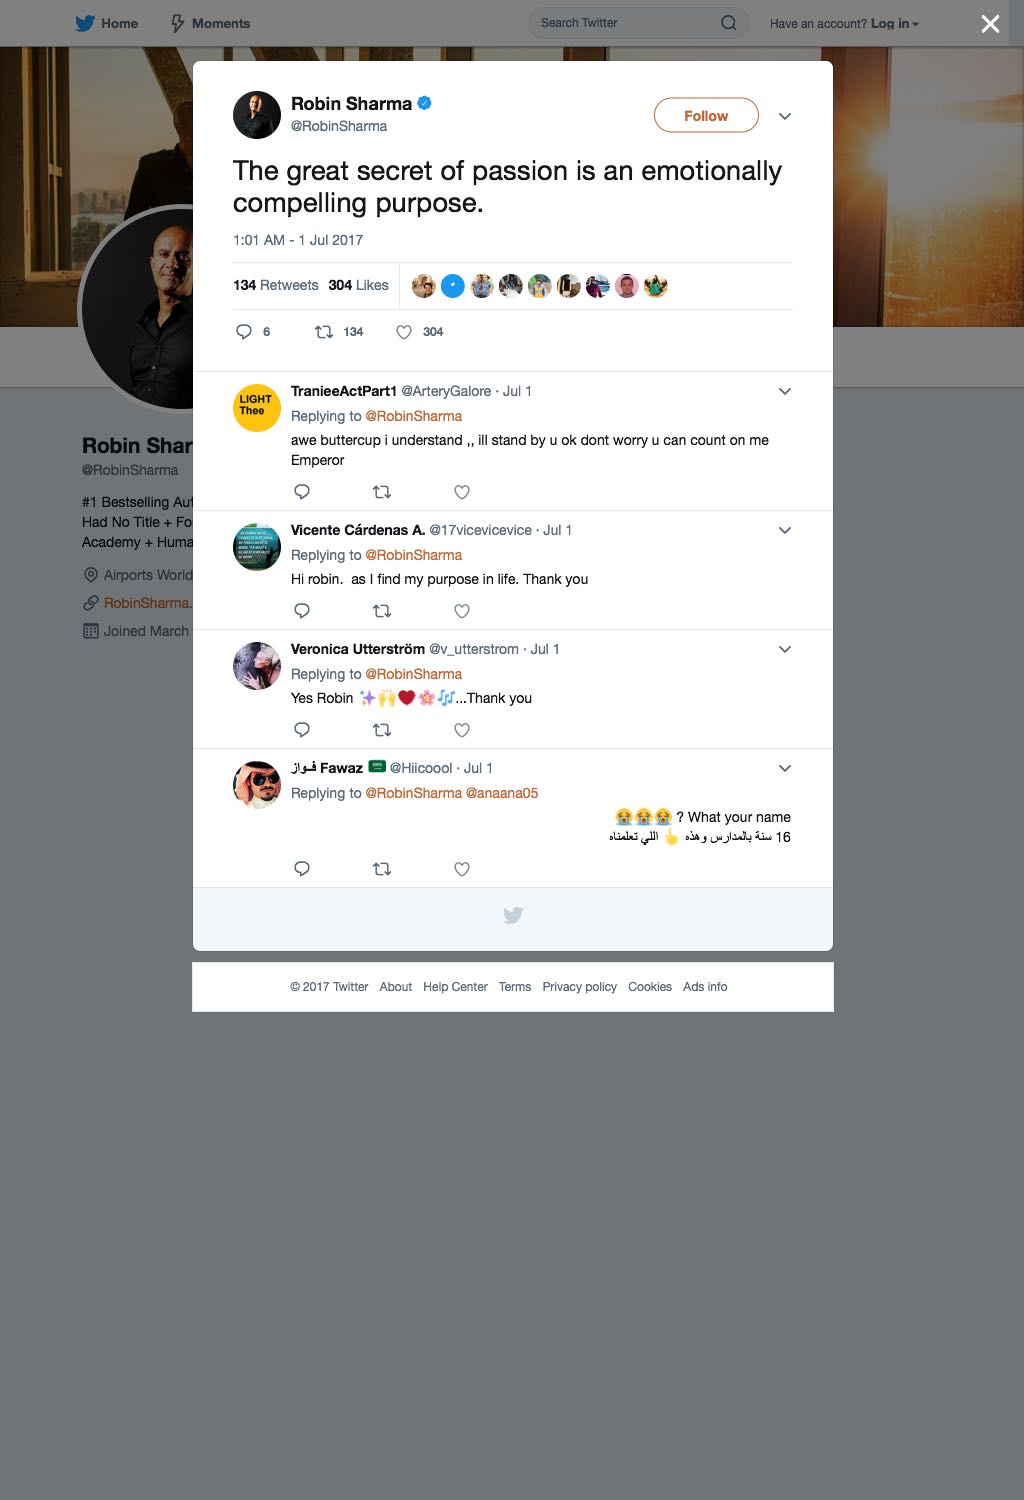View the 134 Retweets list

(276, 285)
